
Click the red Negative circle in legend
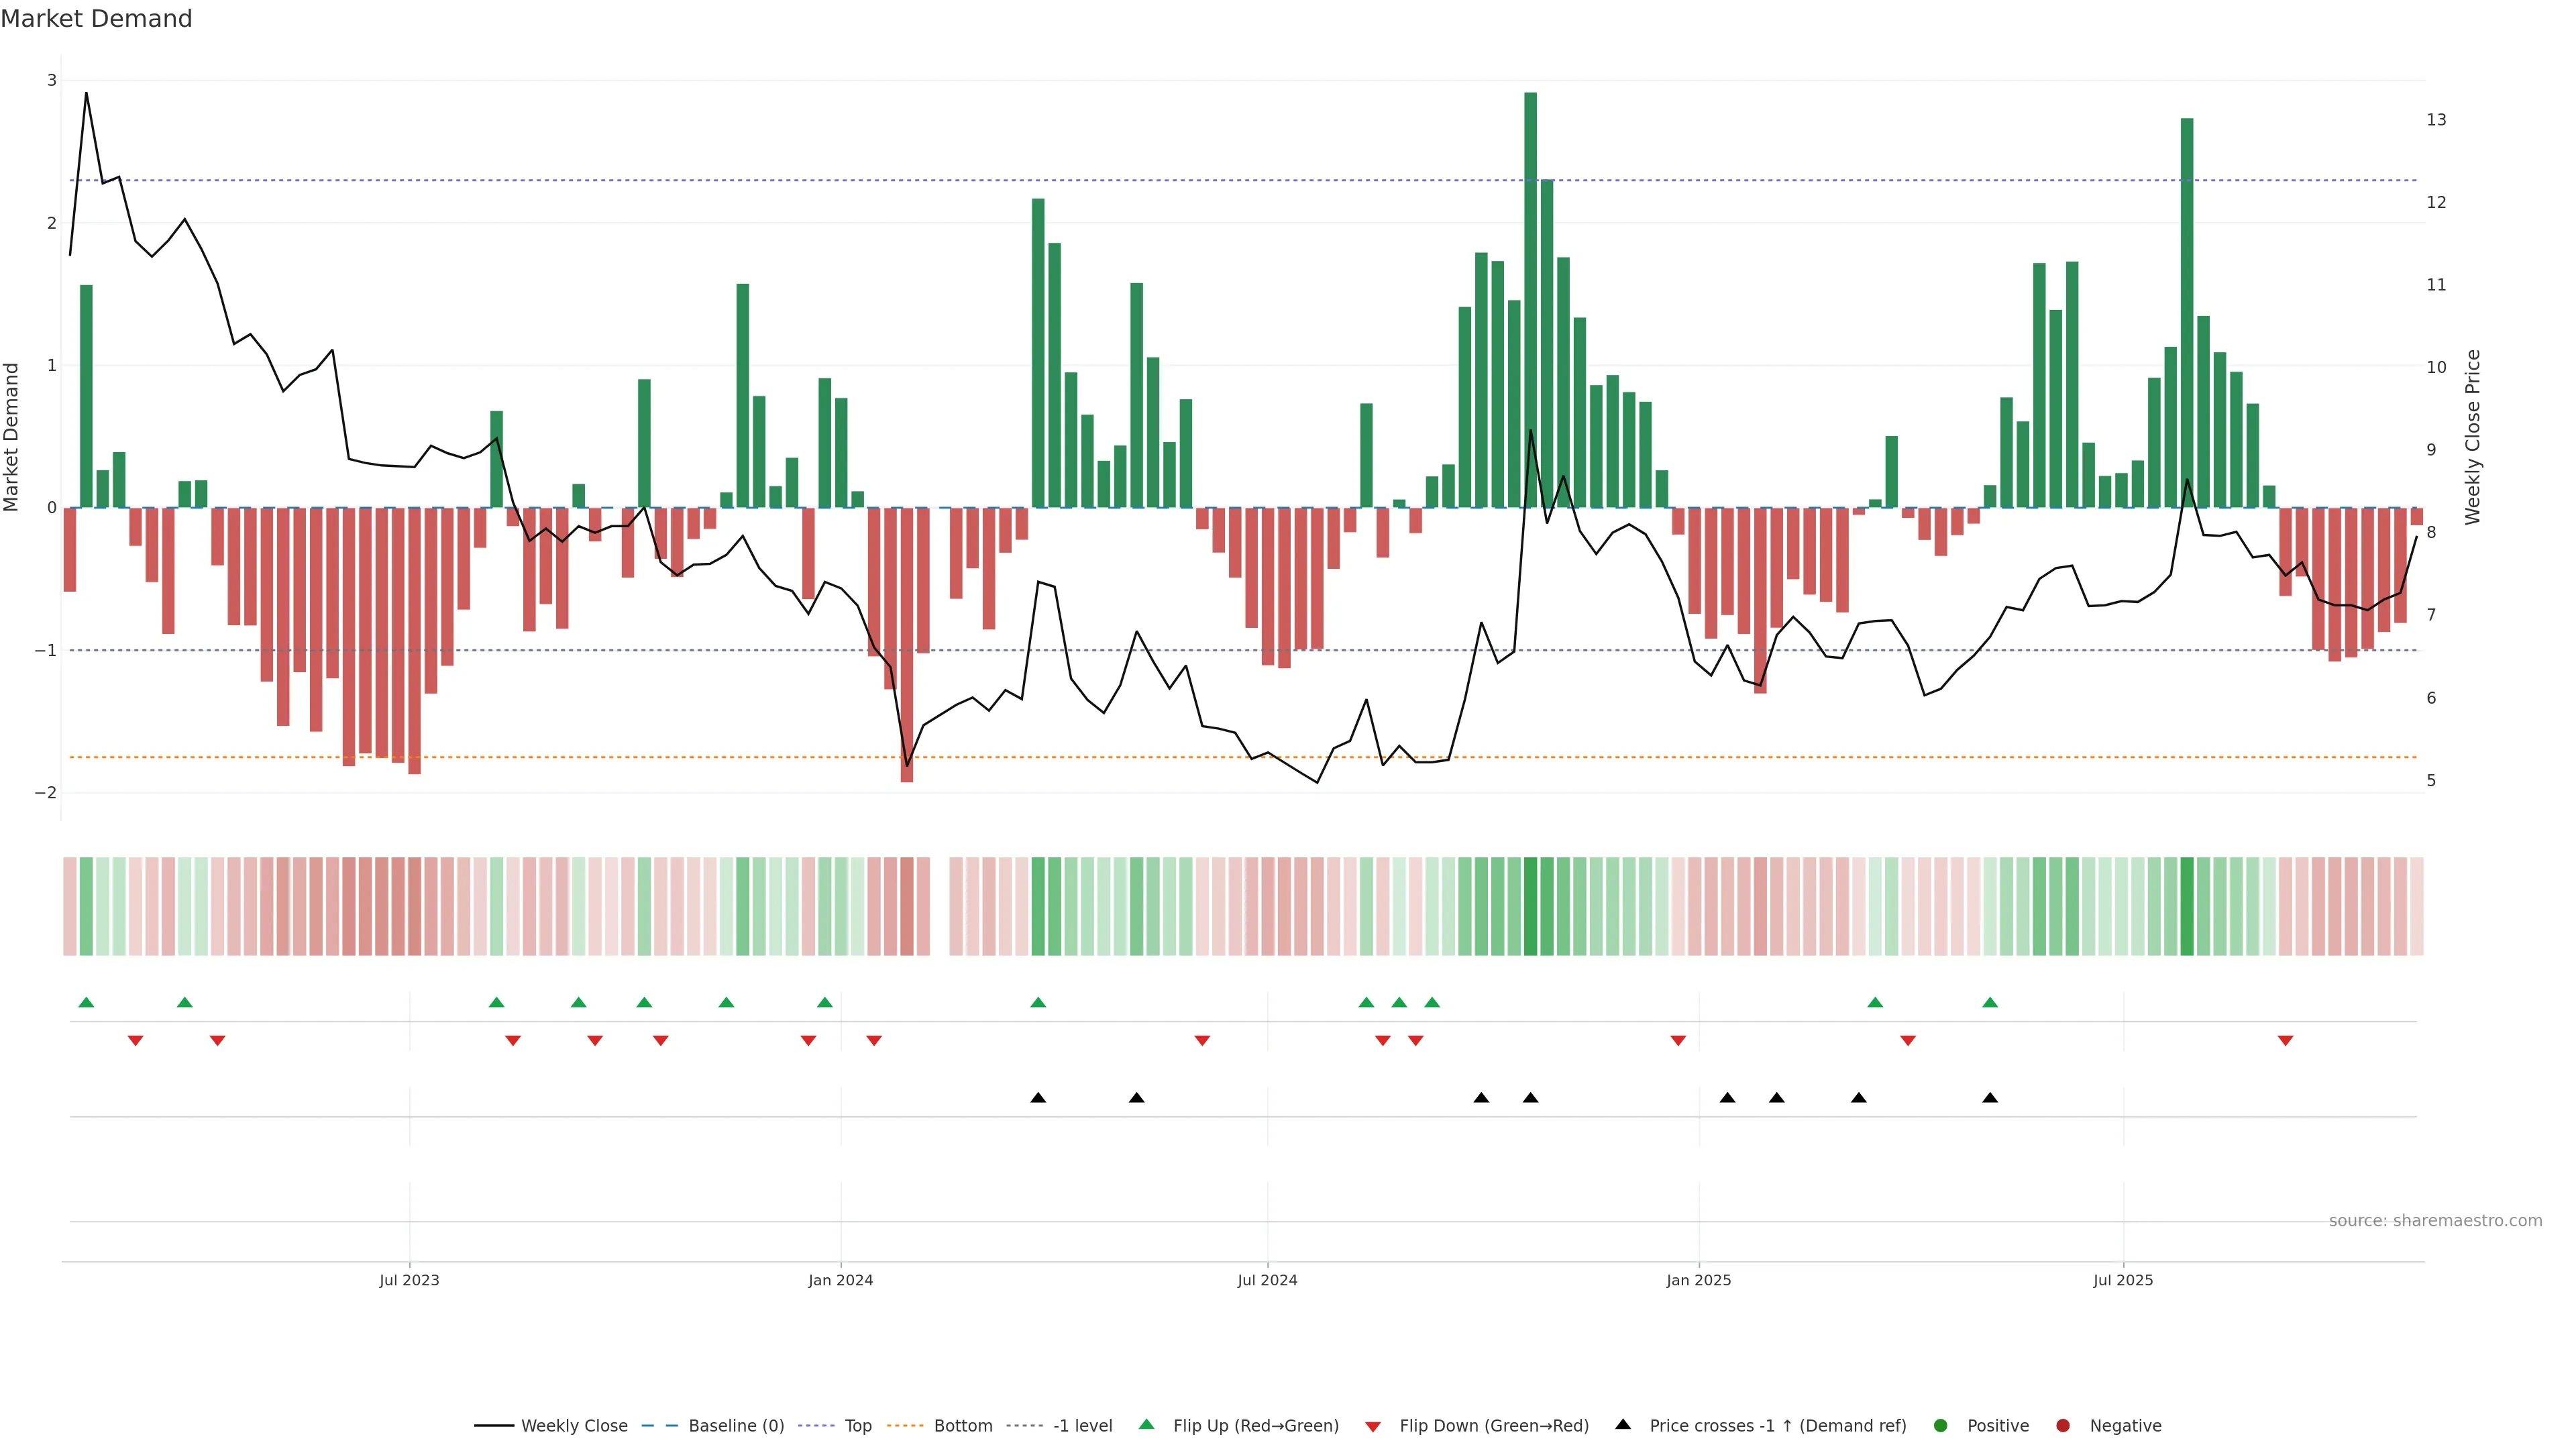tap(2063, 1425)
